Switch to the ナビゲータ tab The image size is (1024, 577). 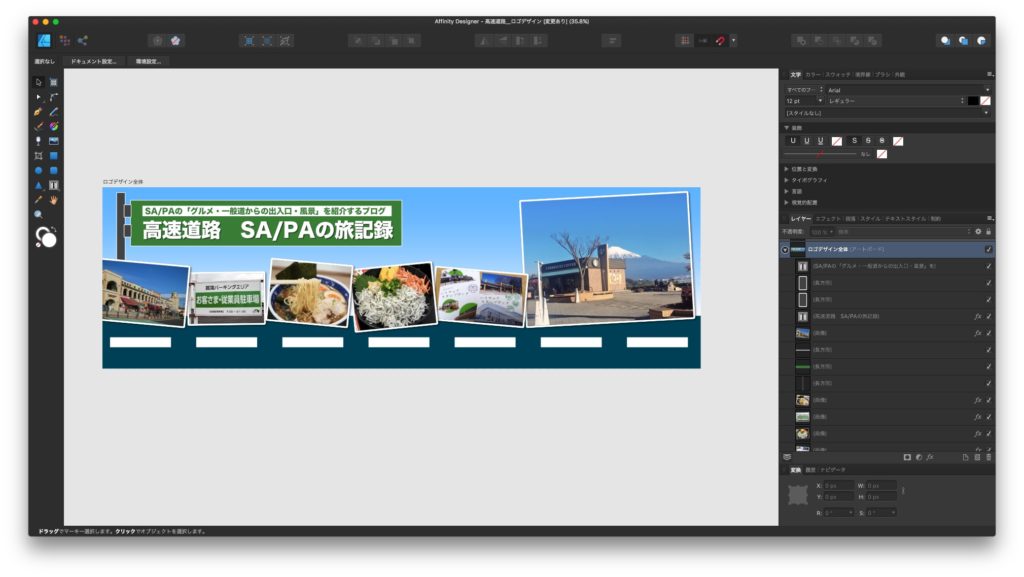(x=833, y=470)
